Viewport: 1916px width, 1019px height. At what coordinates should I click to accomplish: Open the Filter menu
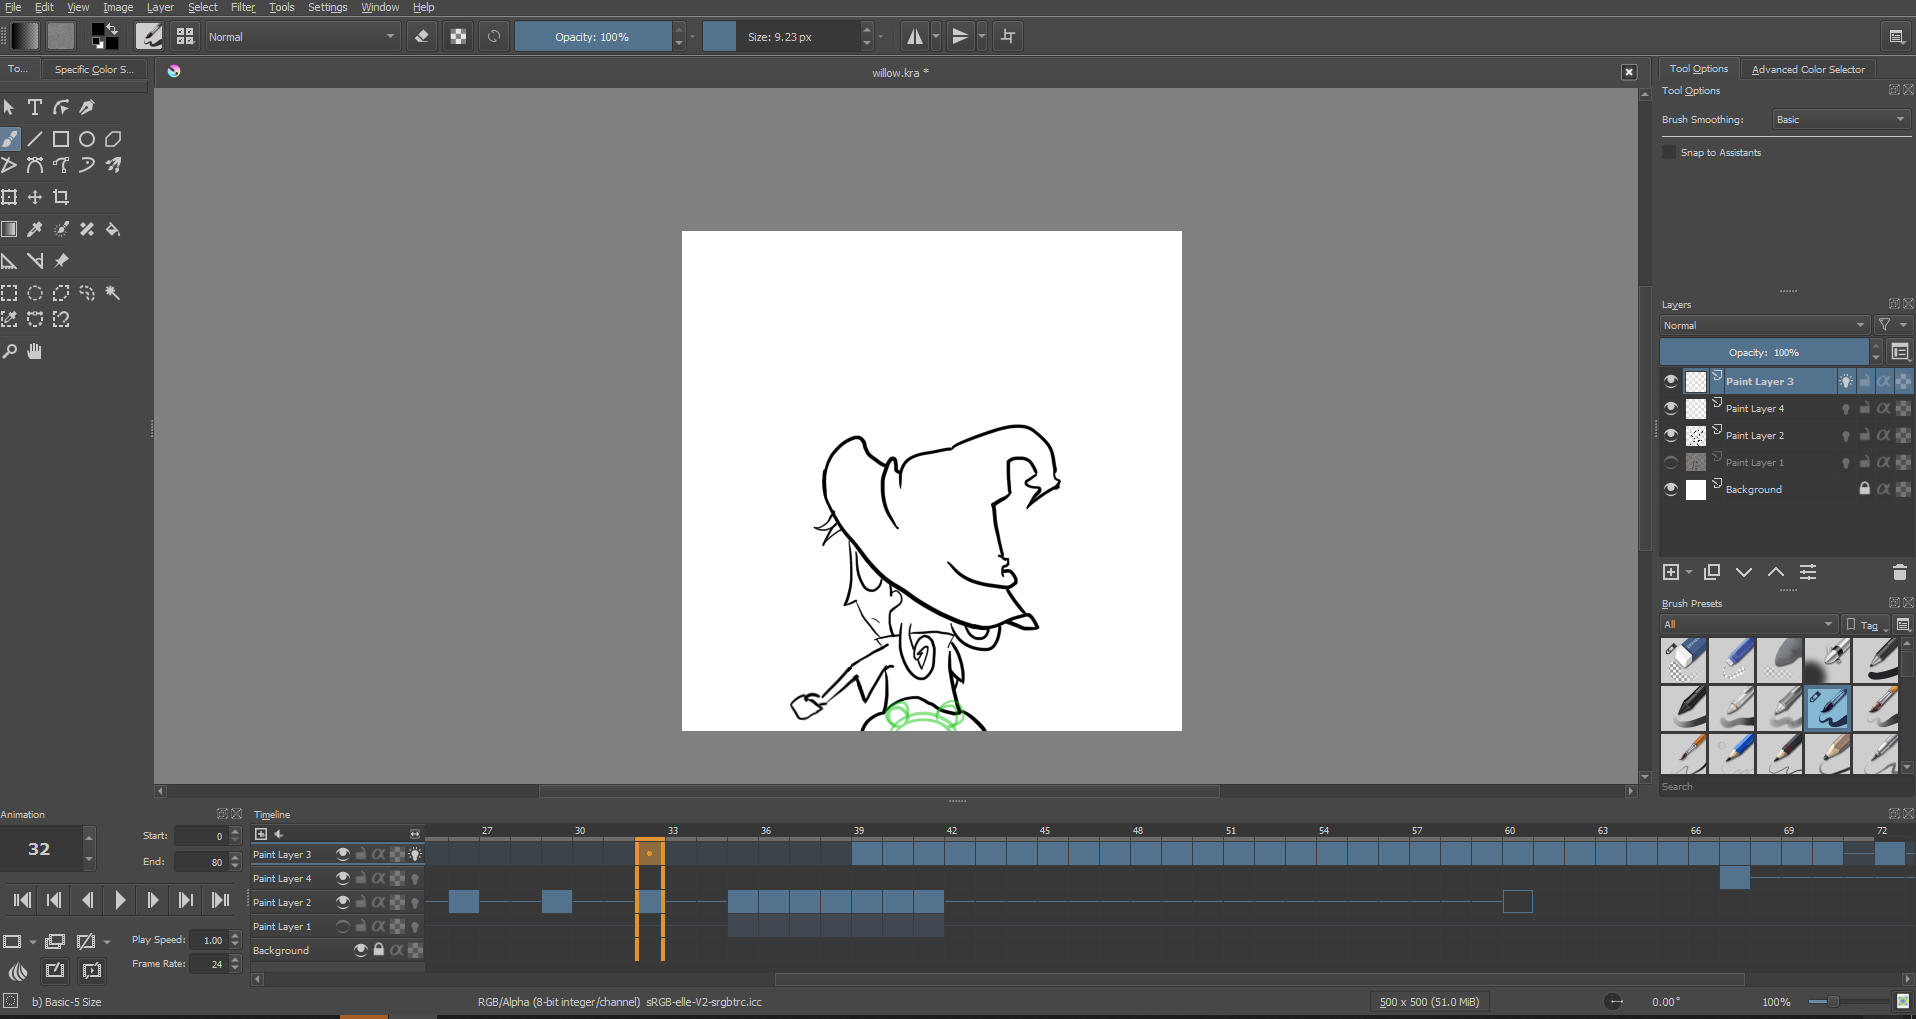(x=243, y=7)
